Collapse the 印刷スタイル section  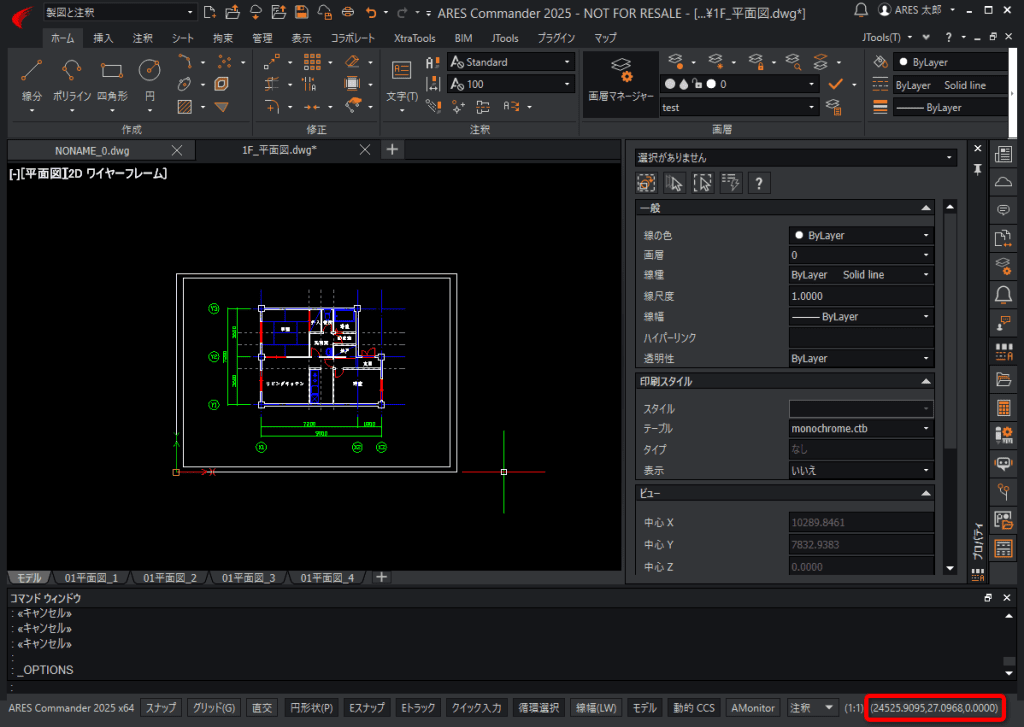pyautogui.click(x=925, y=381)
